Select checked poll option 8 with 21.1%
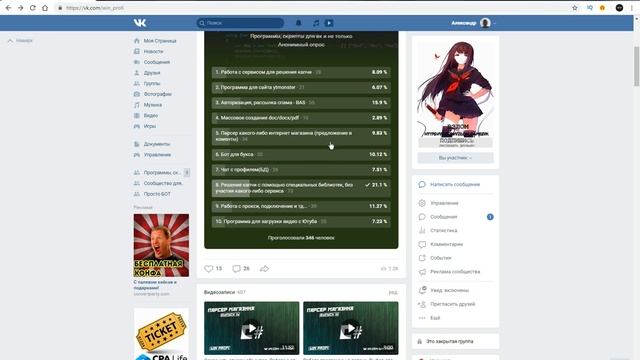Screen dimensions: 640x360 [301, 188]
